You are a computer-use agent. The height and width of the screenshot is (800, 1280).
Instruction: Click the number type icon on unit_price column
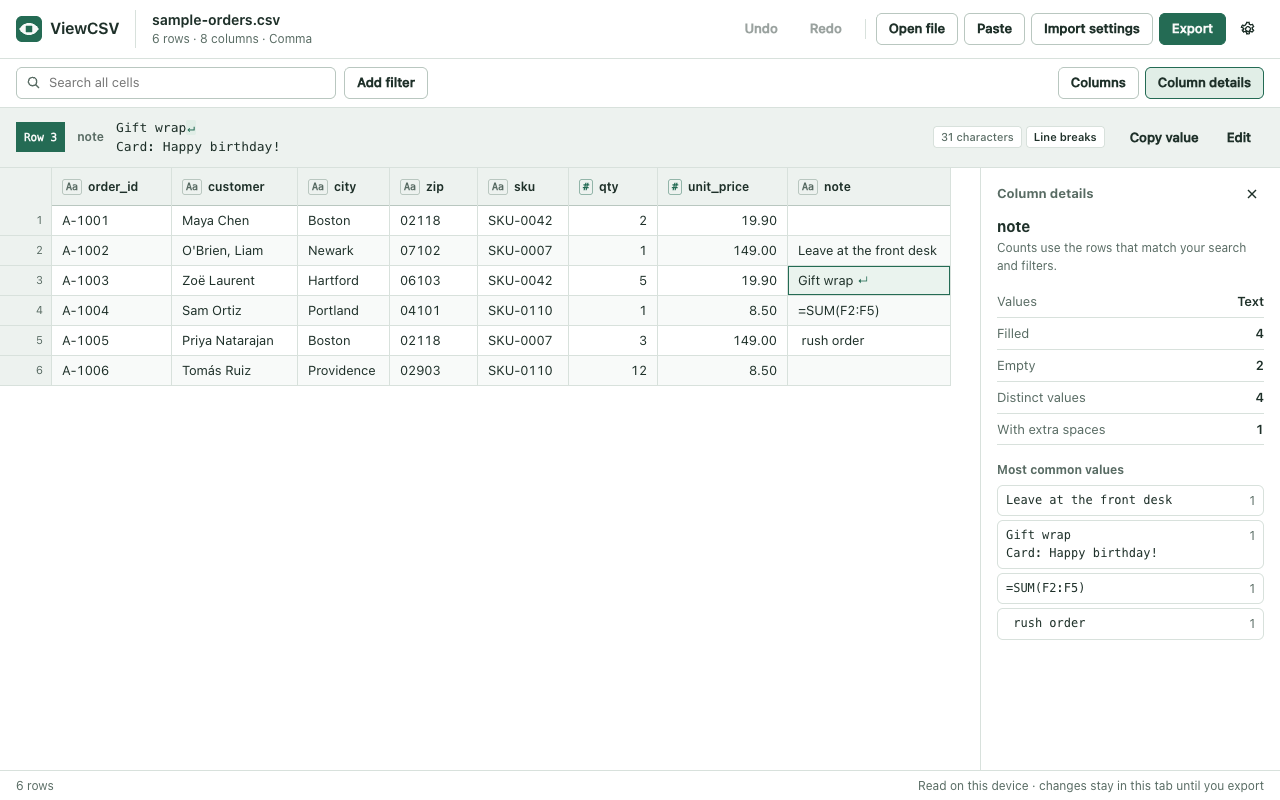(x=675, y=187)
